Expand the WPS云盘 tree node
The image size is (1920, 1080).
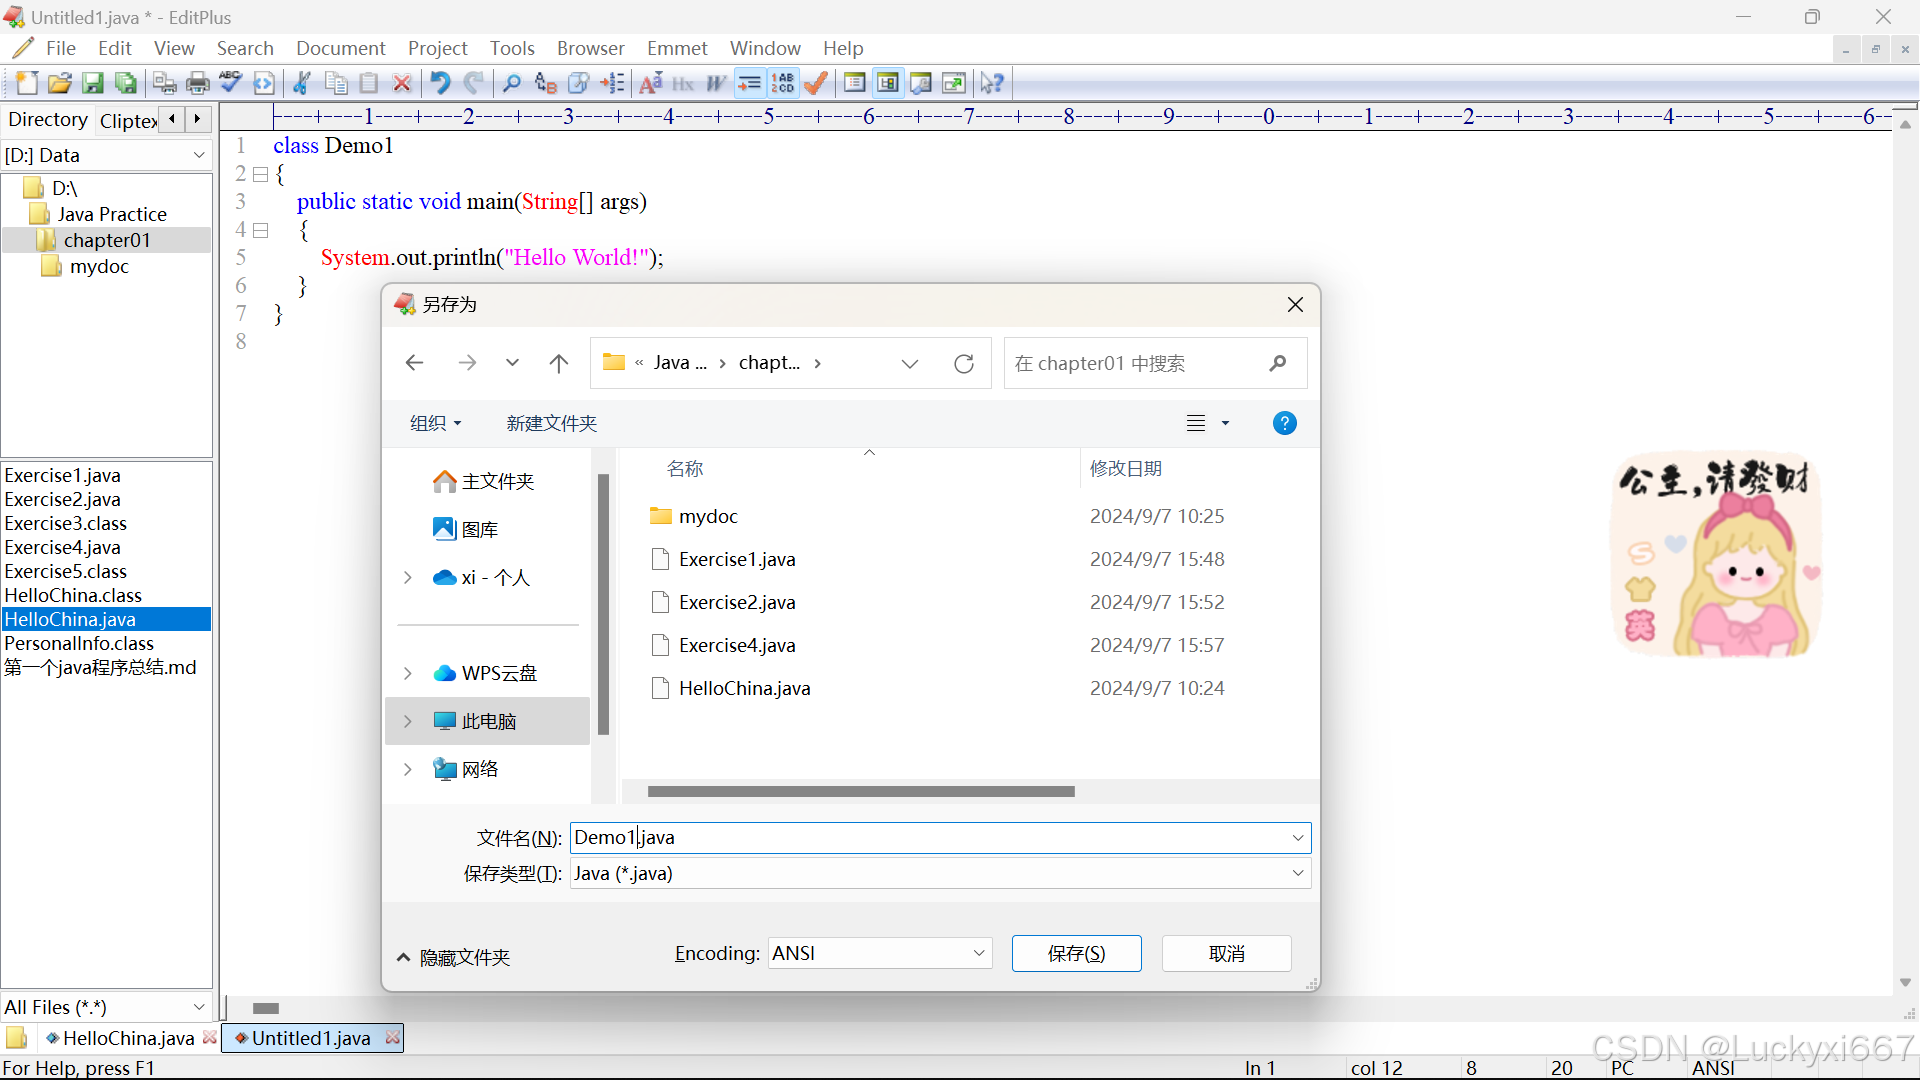pyautogui.click(x=408, y=673)
